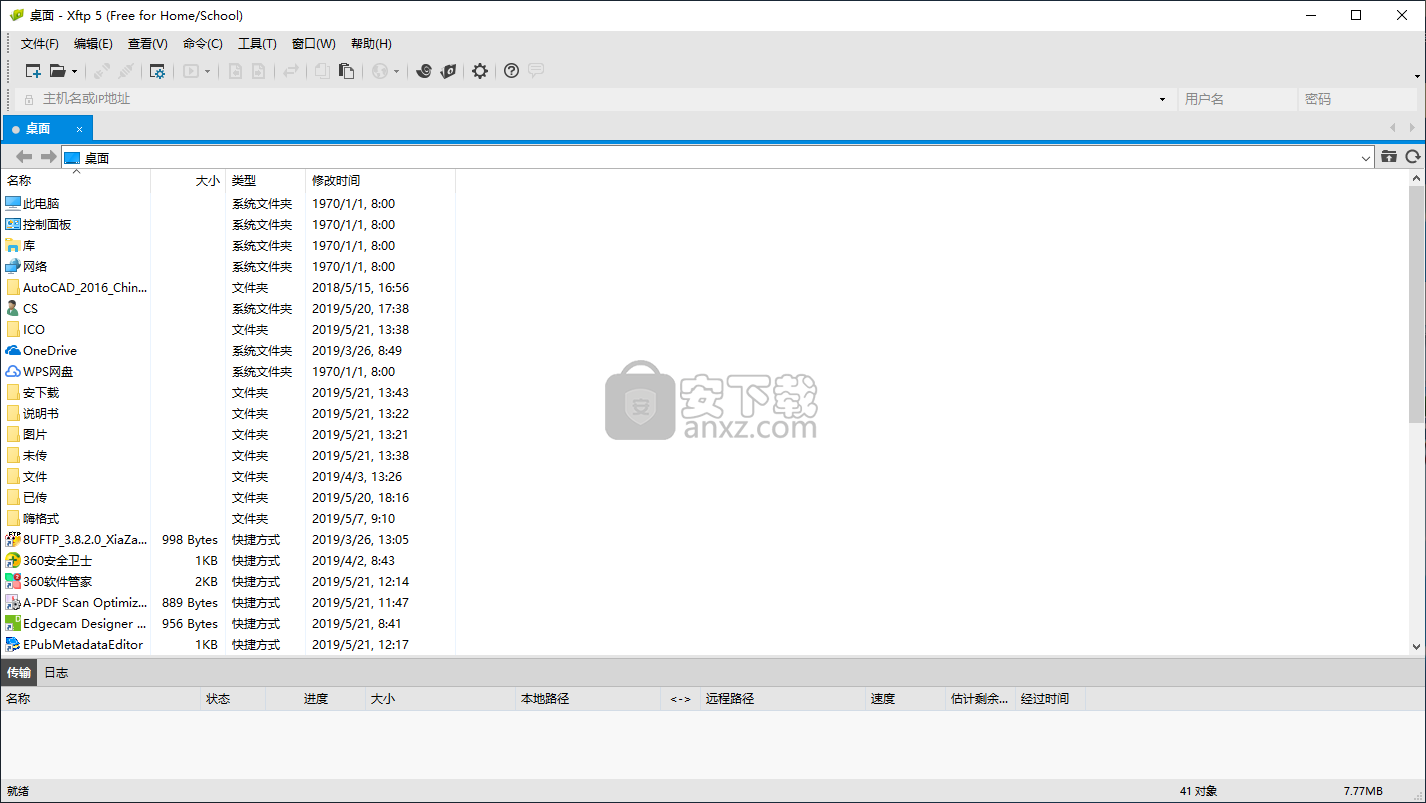1426x803 pixels.
Task: Open the 帮助(H) menu
Action: (x=371, y=44)
